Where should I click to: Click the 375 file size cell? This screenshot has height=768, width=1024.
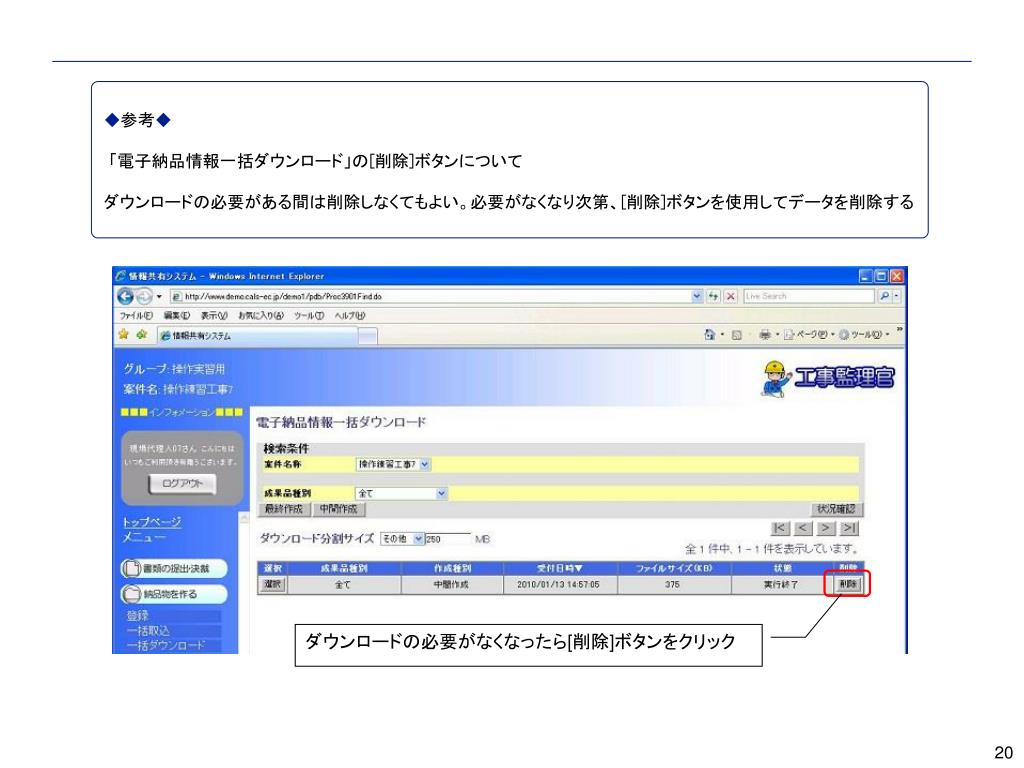click(673, 584)
